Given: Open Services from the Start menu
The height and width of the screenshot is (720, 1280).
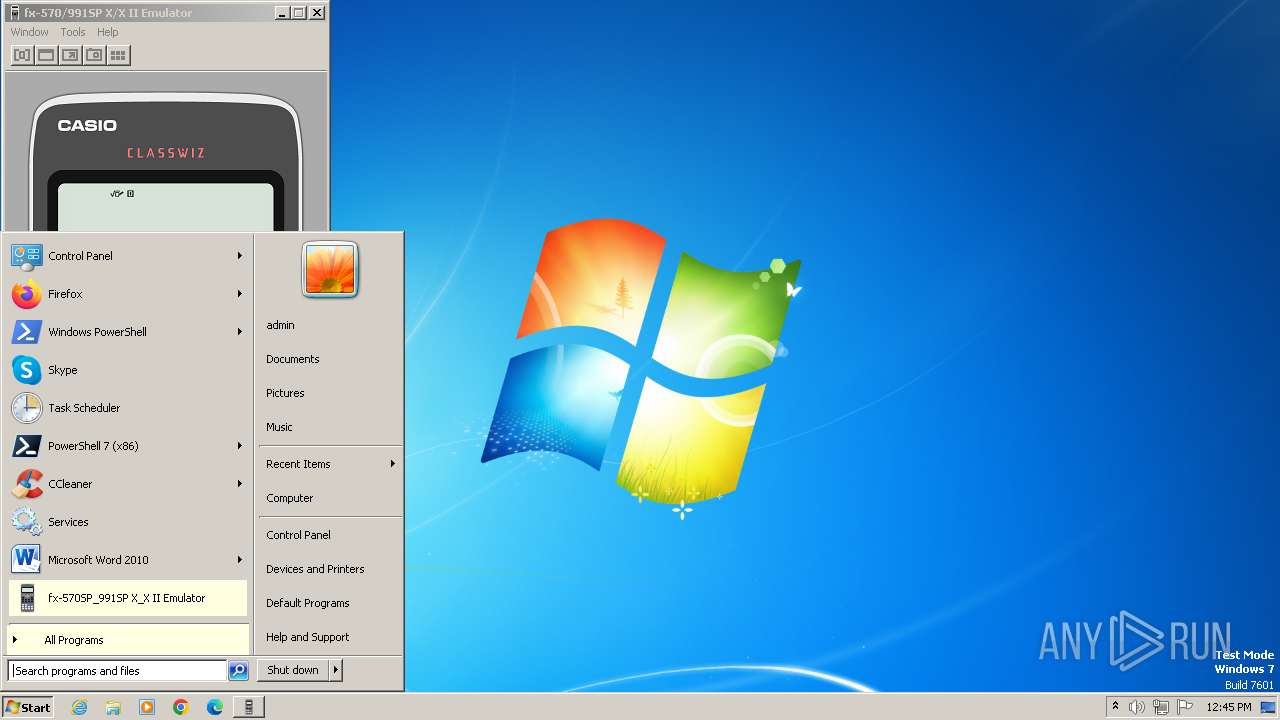Looking at the screenshot, I should [127, 522].
